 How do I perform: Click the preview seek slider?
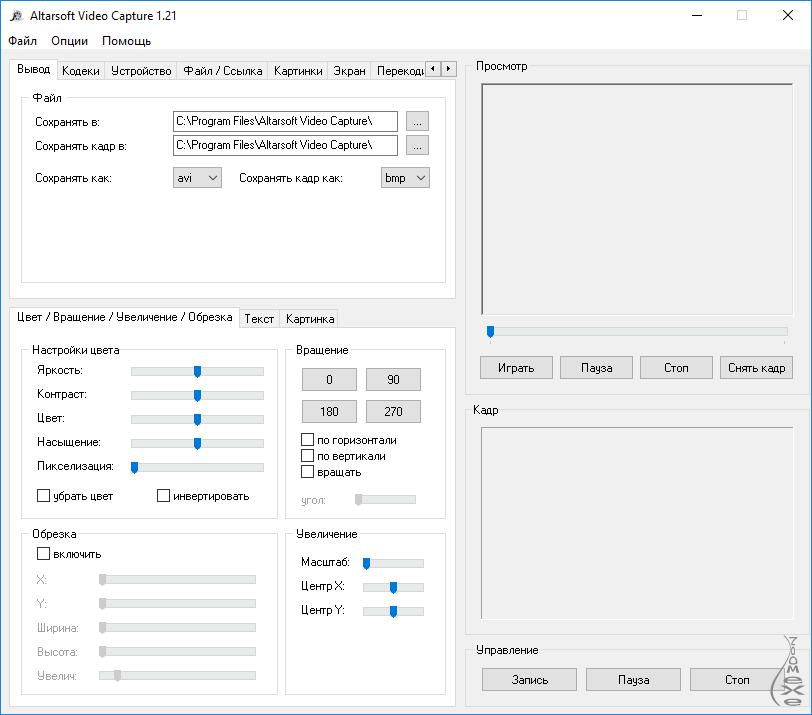click(x=637, y=332)
